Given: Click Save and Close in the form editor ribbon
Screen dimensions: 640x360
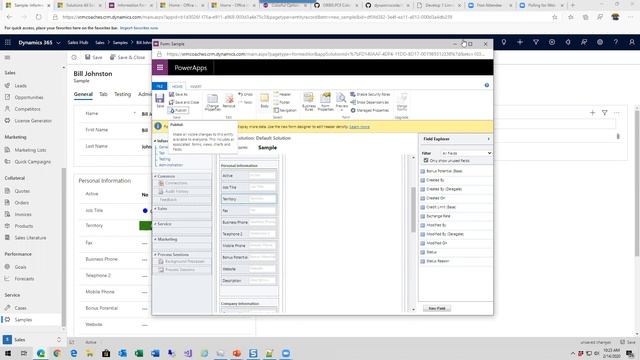Looking at the screenshot, I should coord(184,102).
